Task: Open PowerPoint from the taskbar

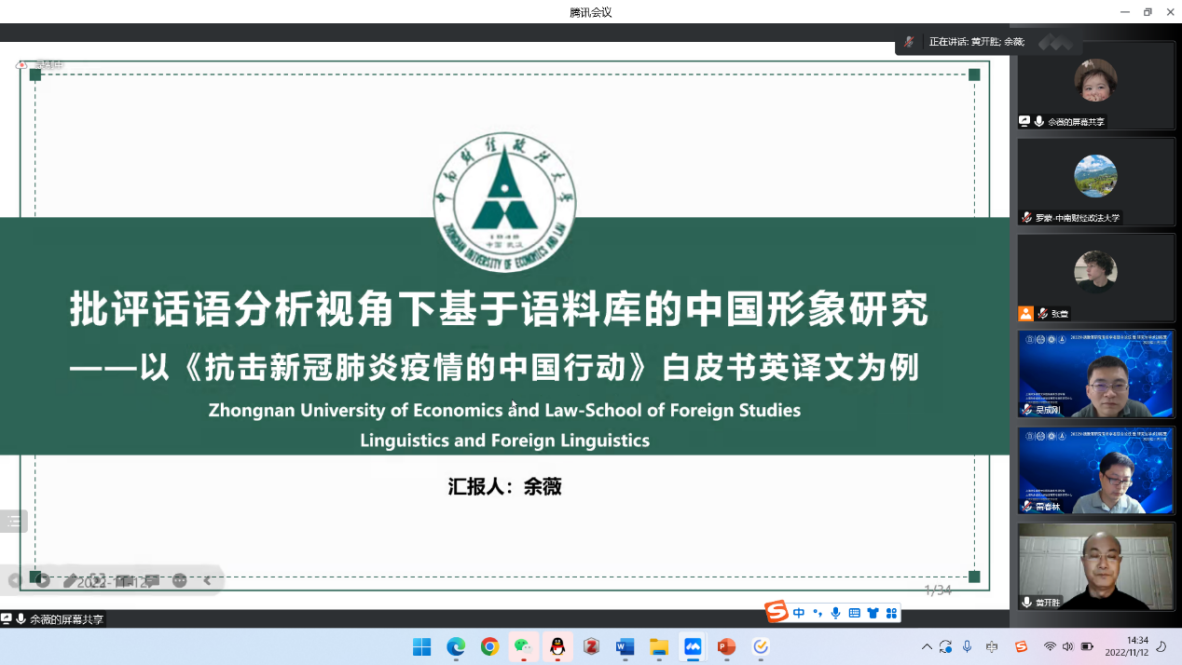Action: click(727, 647)
